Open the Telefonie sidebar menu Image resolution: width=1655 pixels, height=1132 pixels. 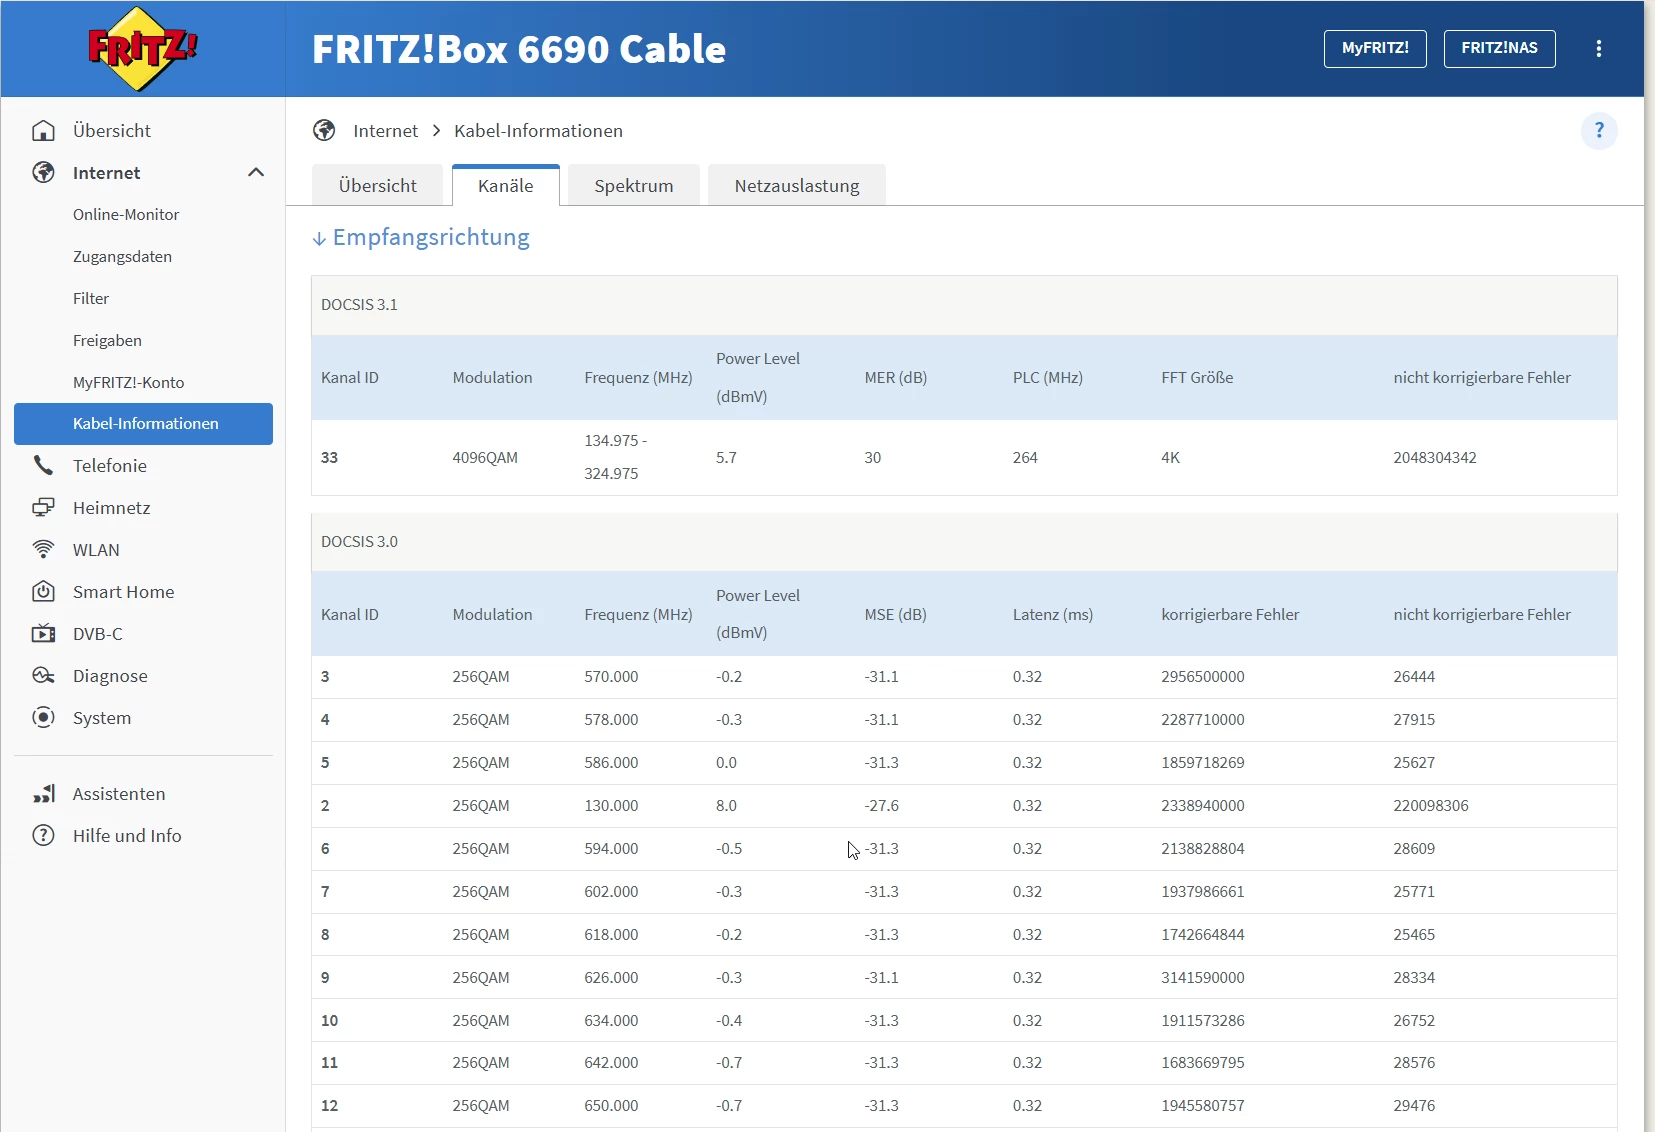coord(110,466)
